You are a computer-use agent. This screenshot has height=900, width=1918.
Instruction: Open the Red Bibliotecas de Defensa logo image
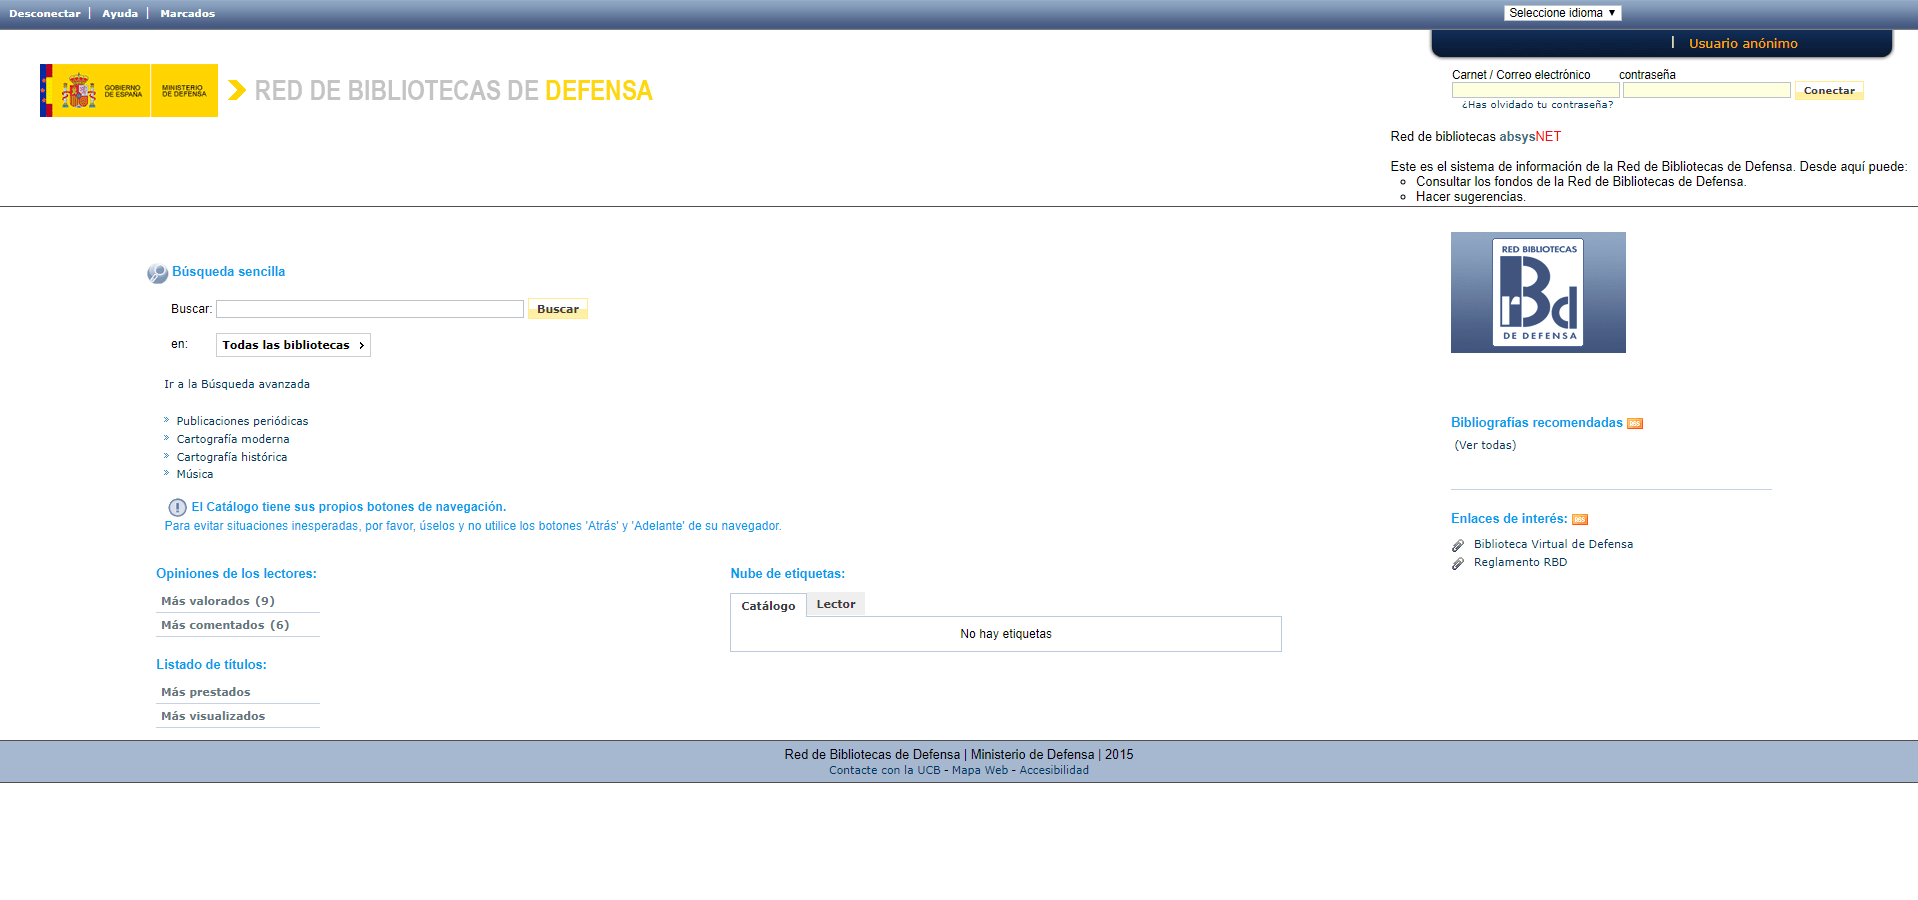[x=1538, y=292]
